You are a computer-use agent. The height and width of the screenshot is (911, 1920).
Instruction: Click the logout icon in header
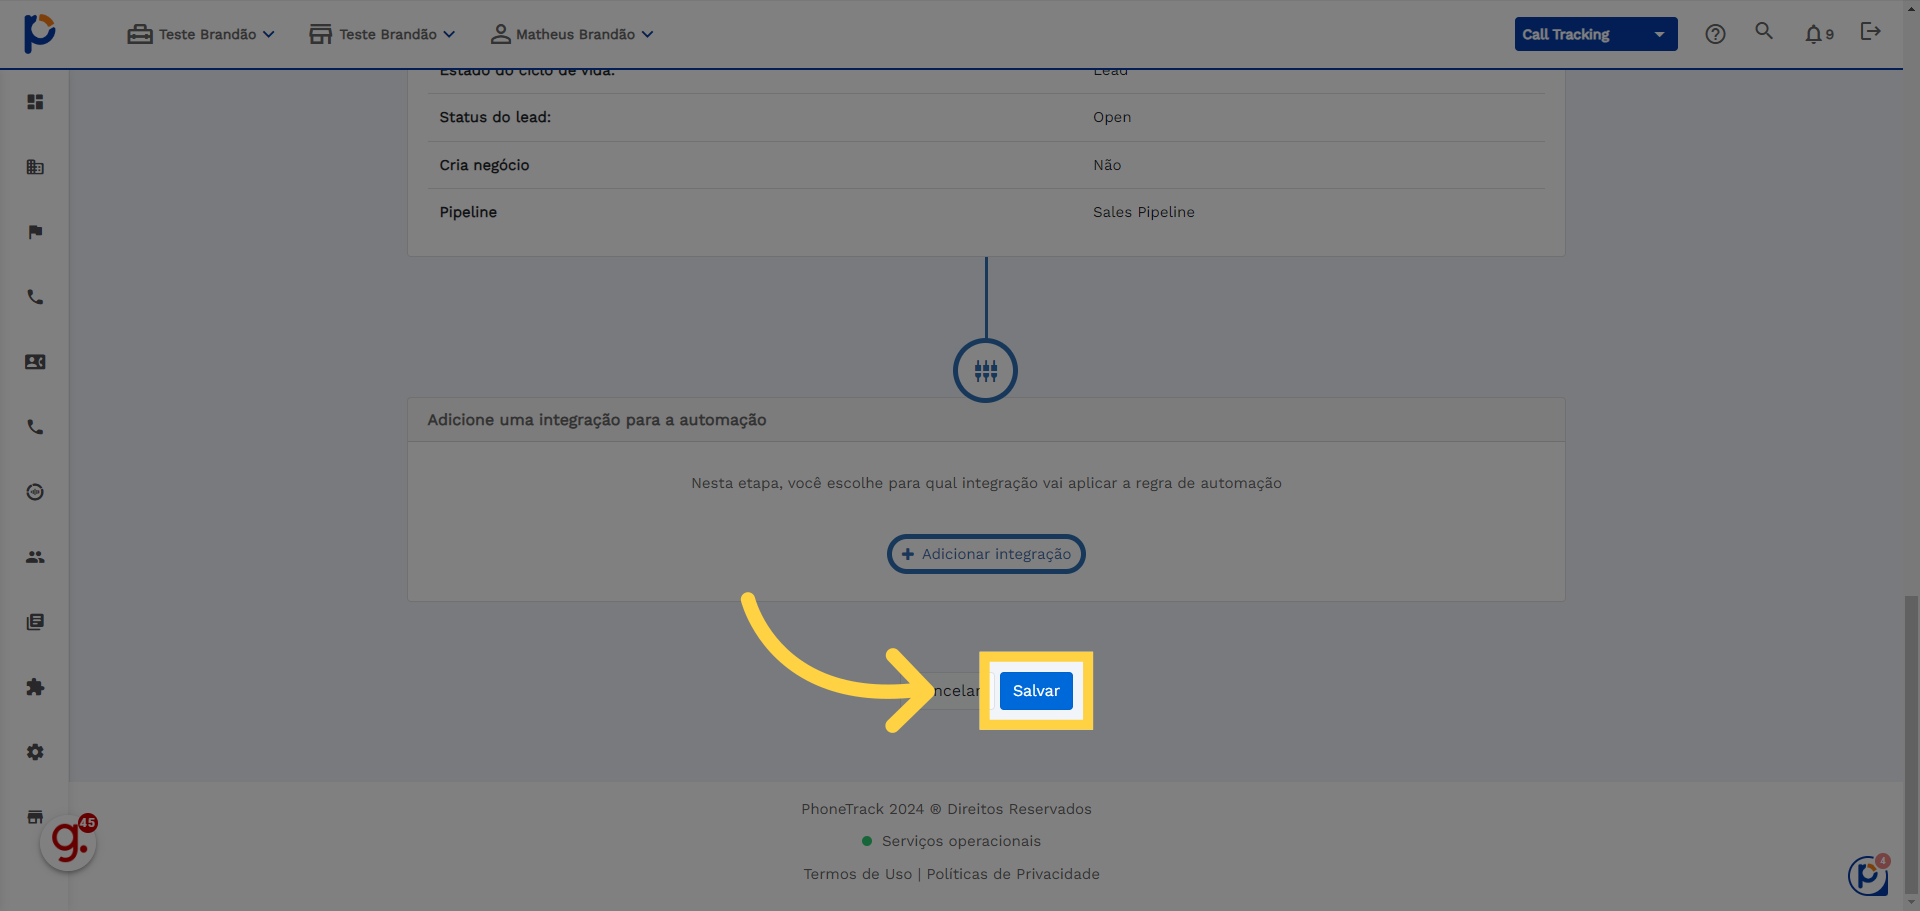click(1870, 31)
